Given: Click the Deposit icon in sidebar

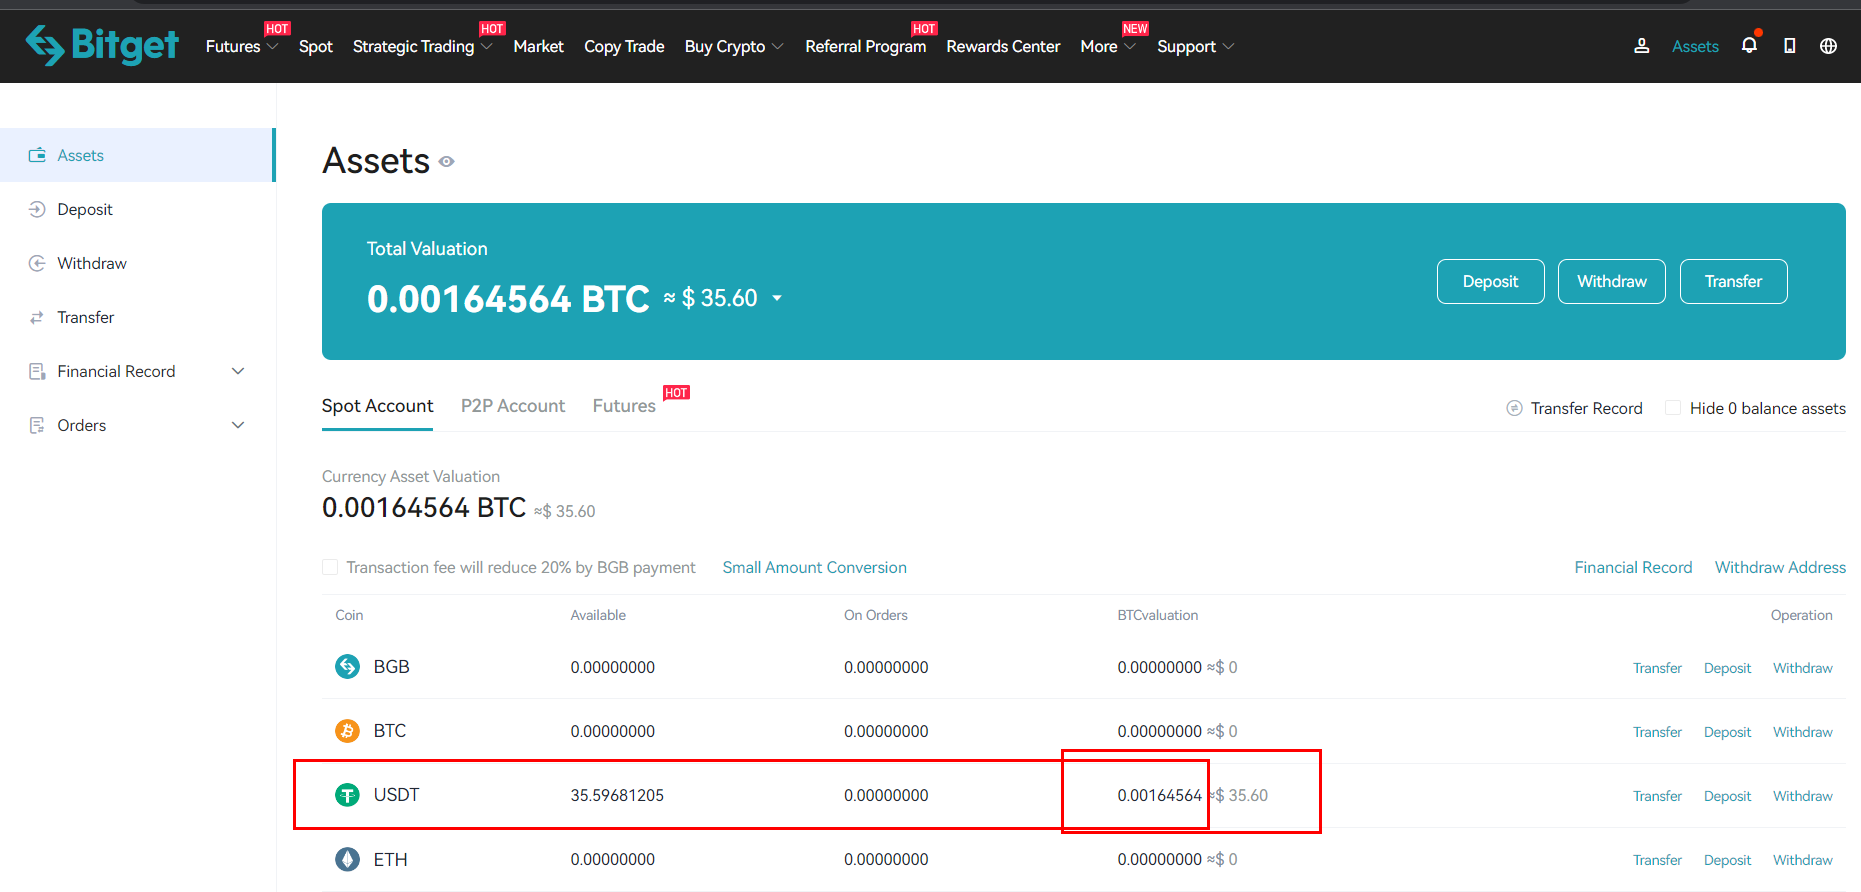Looking at the screenshot, I should pos(37,209).
